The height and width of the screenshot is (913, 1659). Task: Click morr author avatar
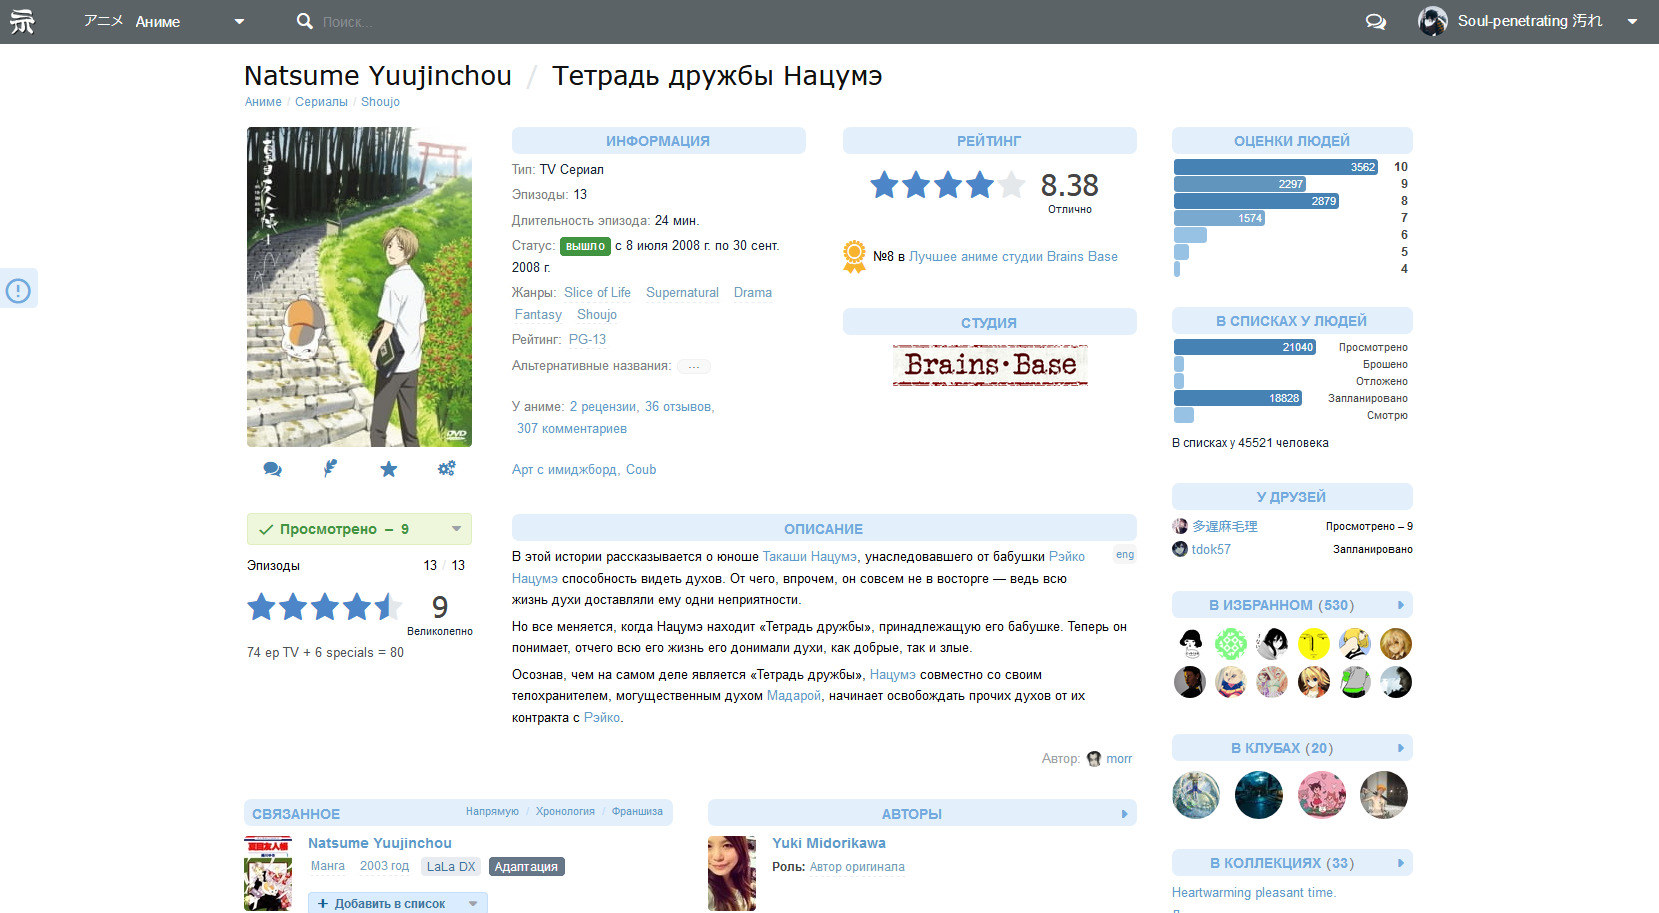click(x=1094, y=759)
